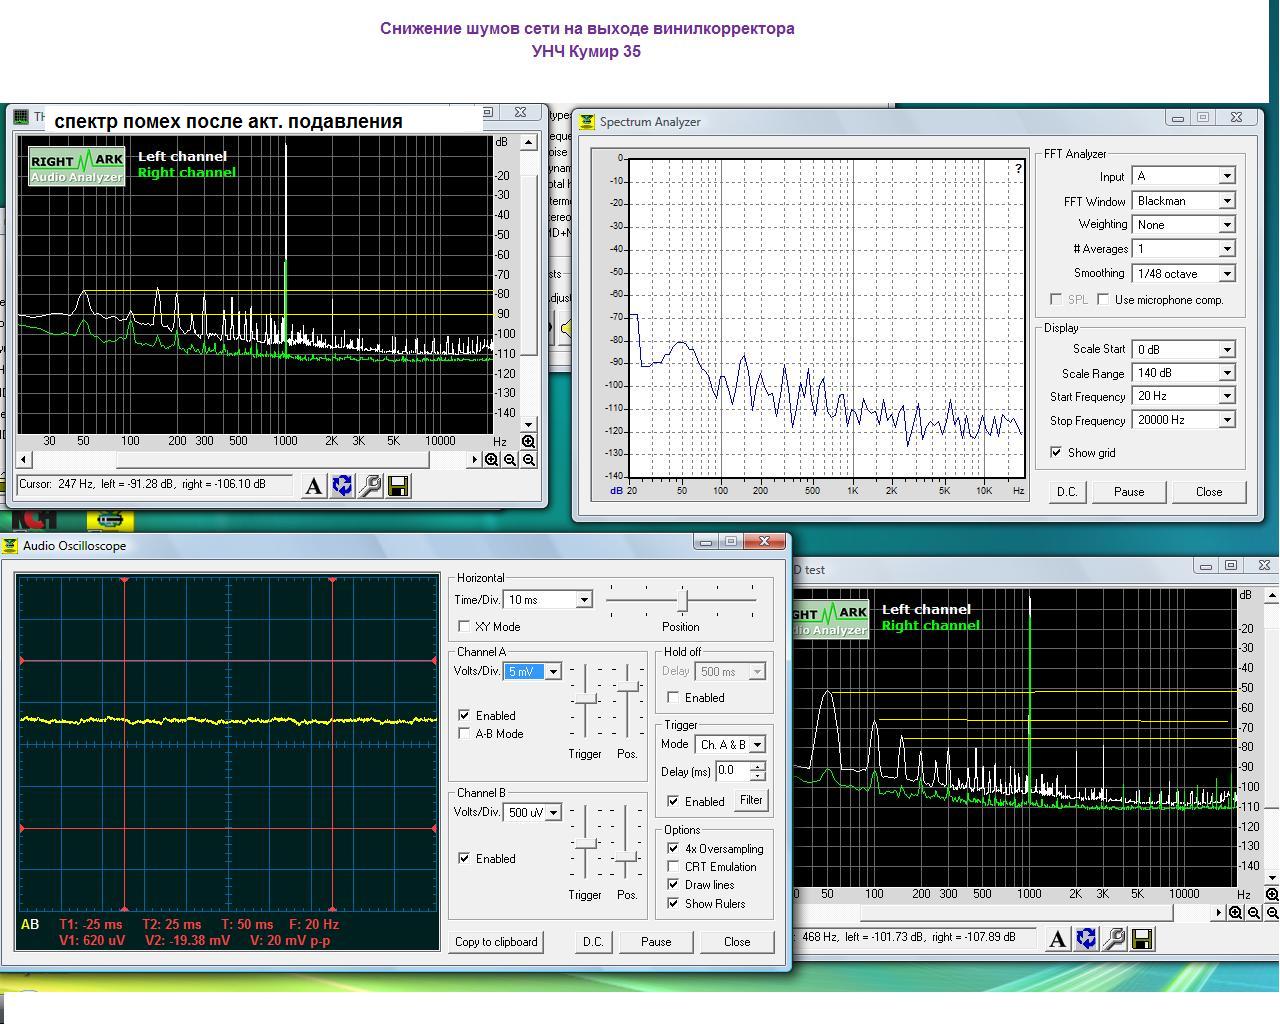Click the blue refresh arrows beside the 247 Hz readout
This screenshot has height=1024, width=1280.
pos(342,486)
